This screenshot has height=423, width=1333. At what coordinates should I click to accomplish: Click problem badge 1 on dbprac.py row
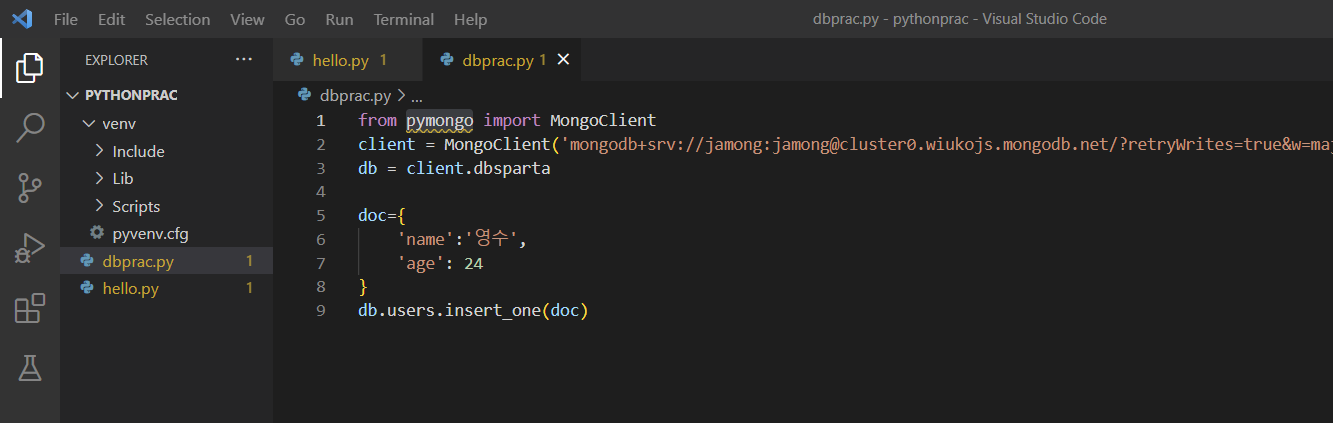pos(249,261)
